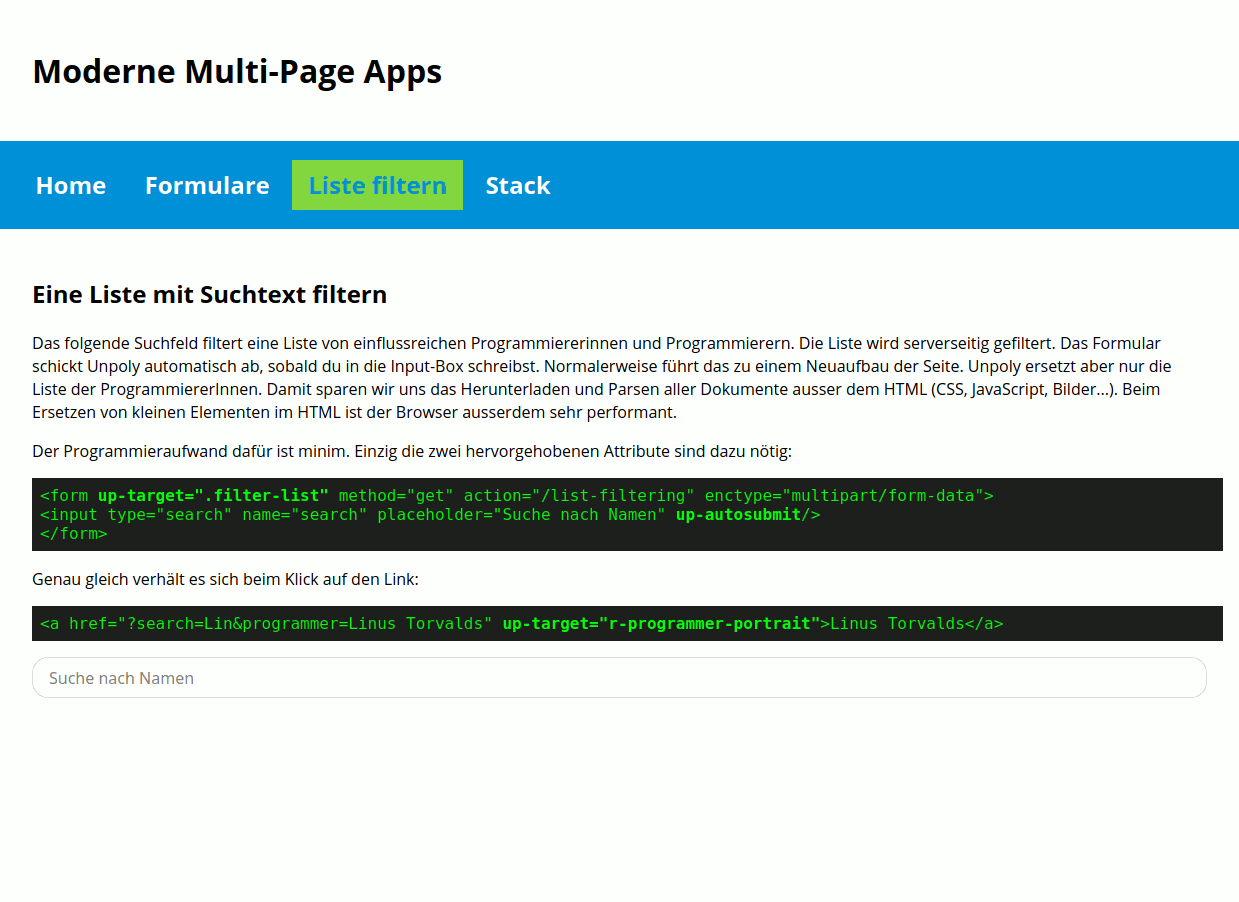Screen dimensions: 1239x902
Task: Click the closing </form> tag in code
Action: pos(73,534)
